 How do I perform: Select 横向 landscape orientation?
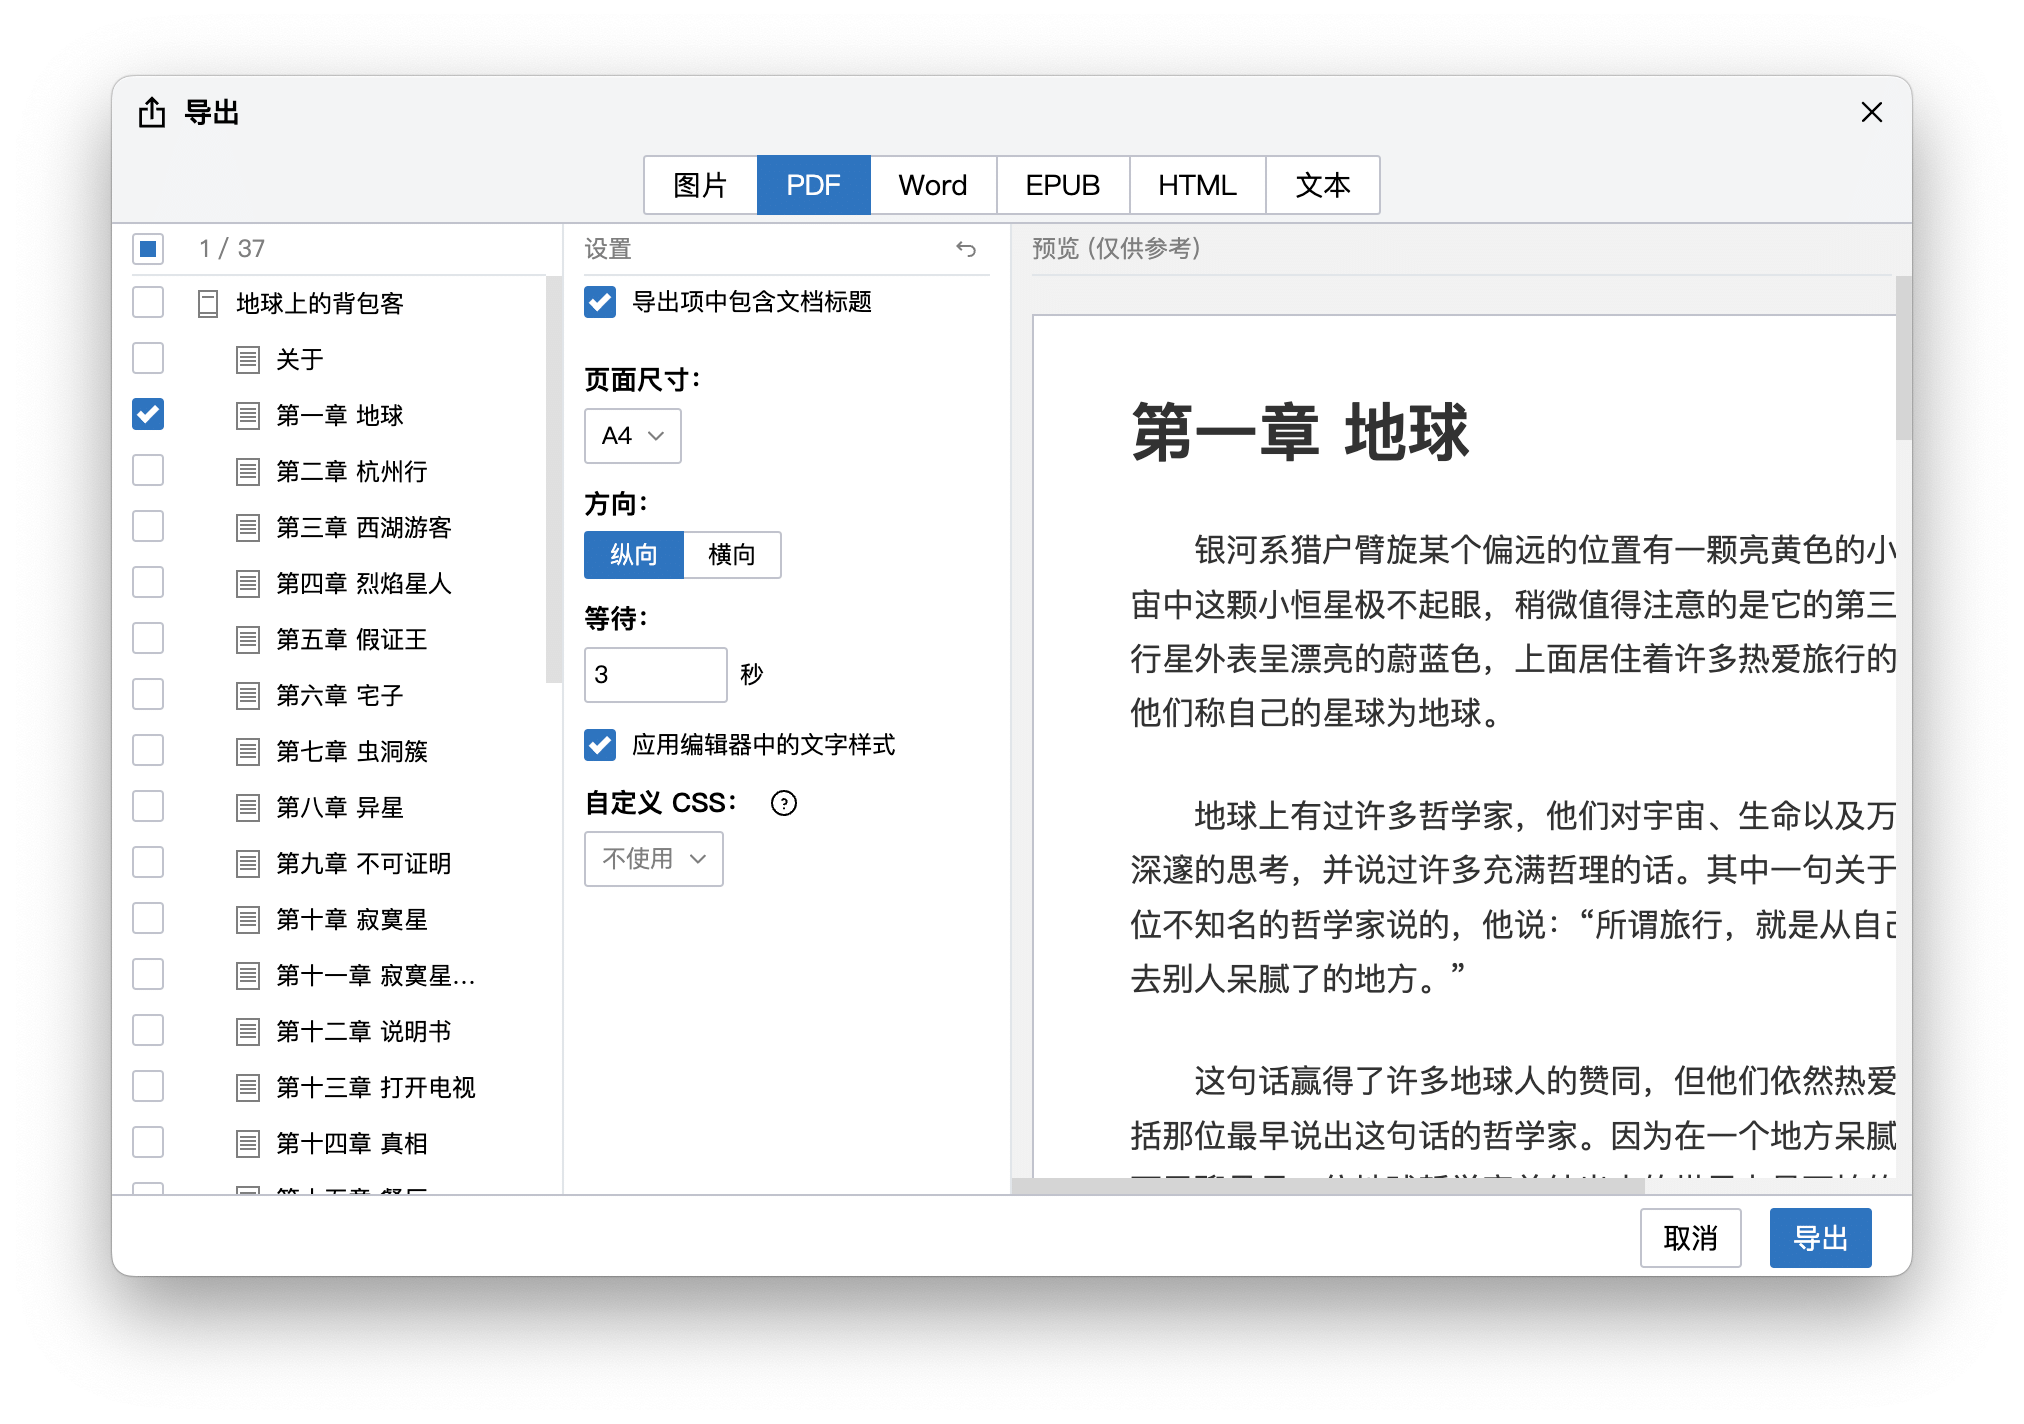tap(732, 555)
